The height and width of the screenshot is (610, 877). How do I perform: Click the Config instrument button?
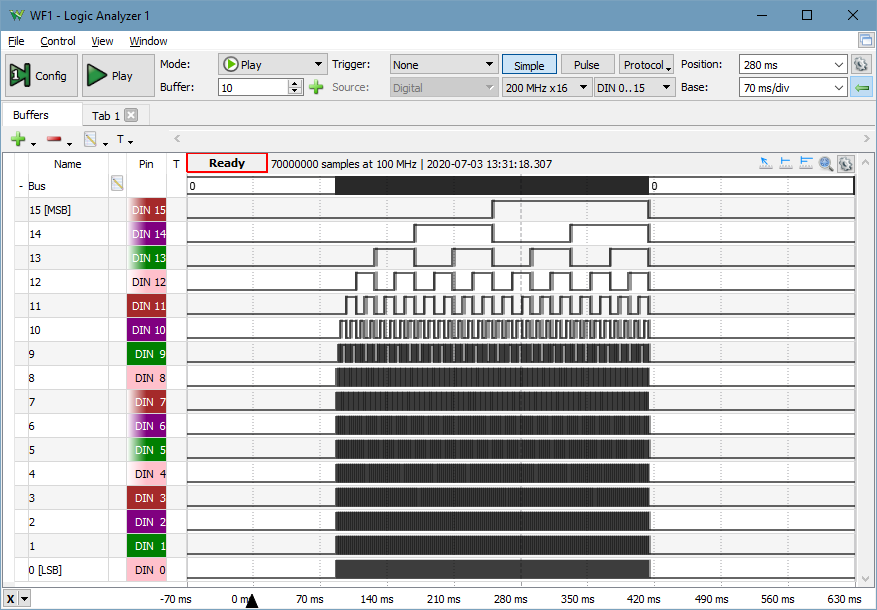(38, 75)
